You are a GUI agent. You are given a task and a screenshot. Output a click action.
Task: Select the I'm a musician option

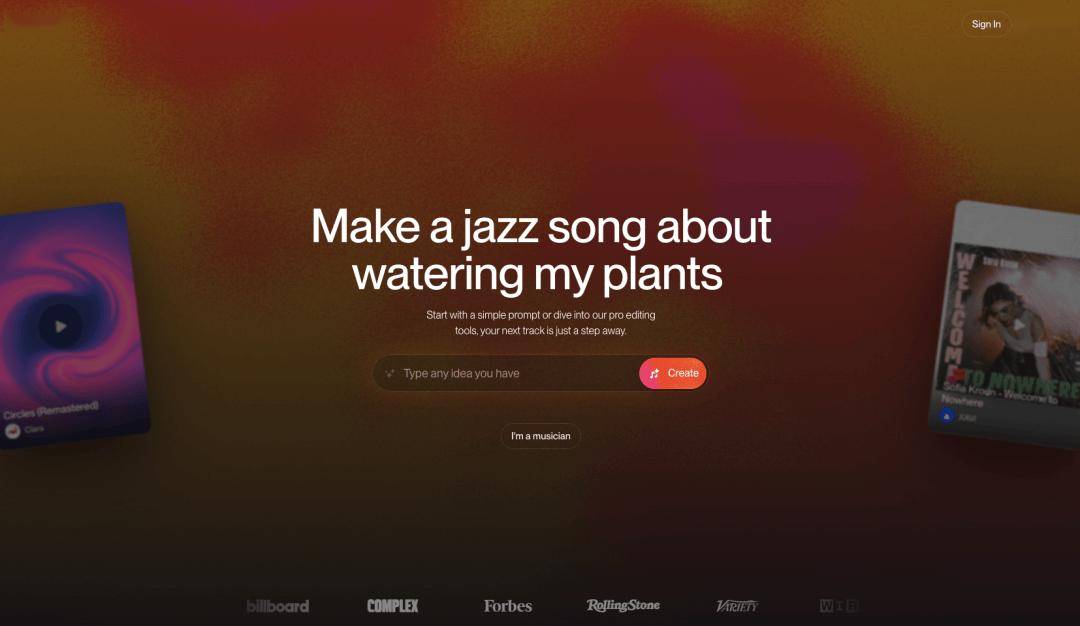tap(541, 436)
